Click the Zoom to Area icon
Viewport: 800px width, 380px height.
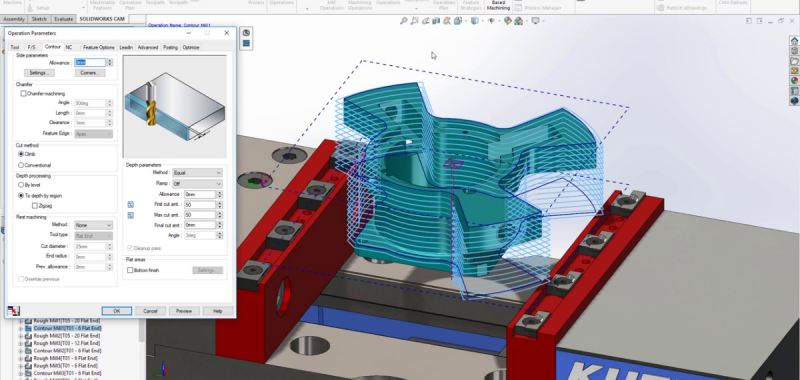pyautogui.click(x=414, y=21)
